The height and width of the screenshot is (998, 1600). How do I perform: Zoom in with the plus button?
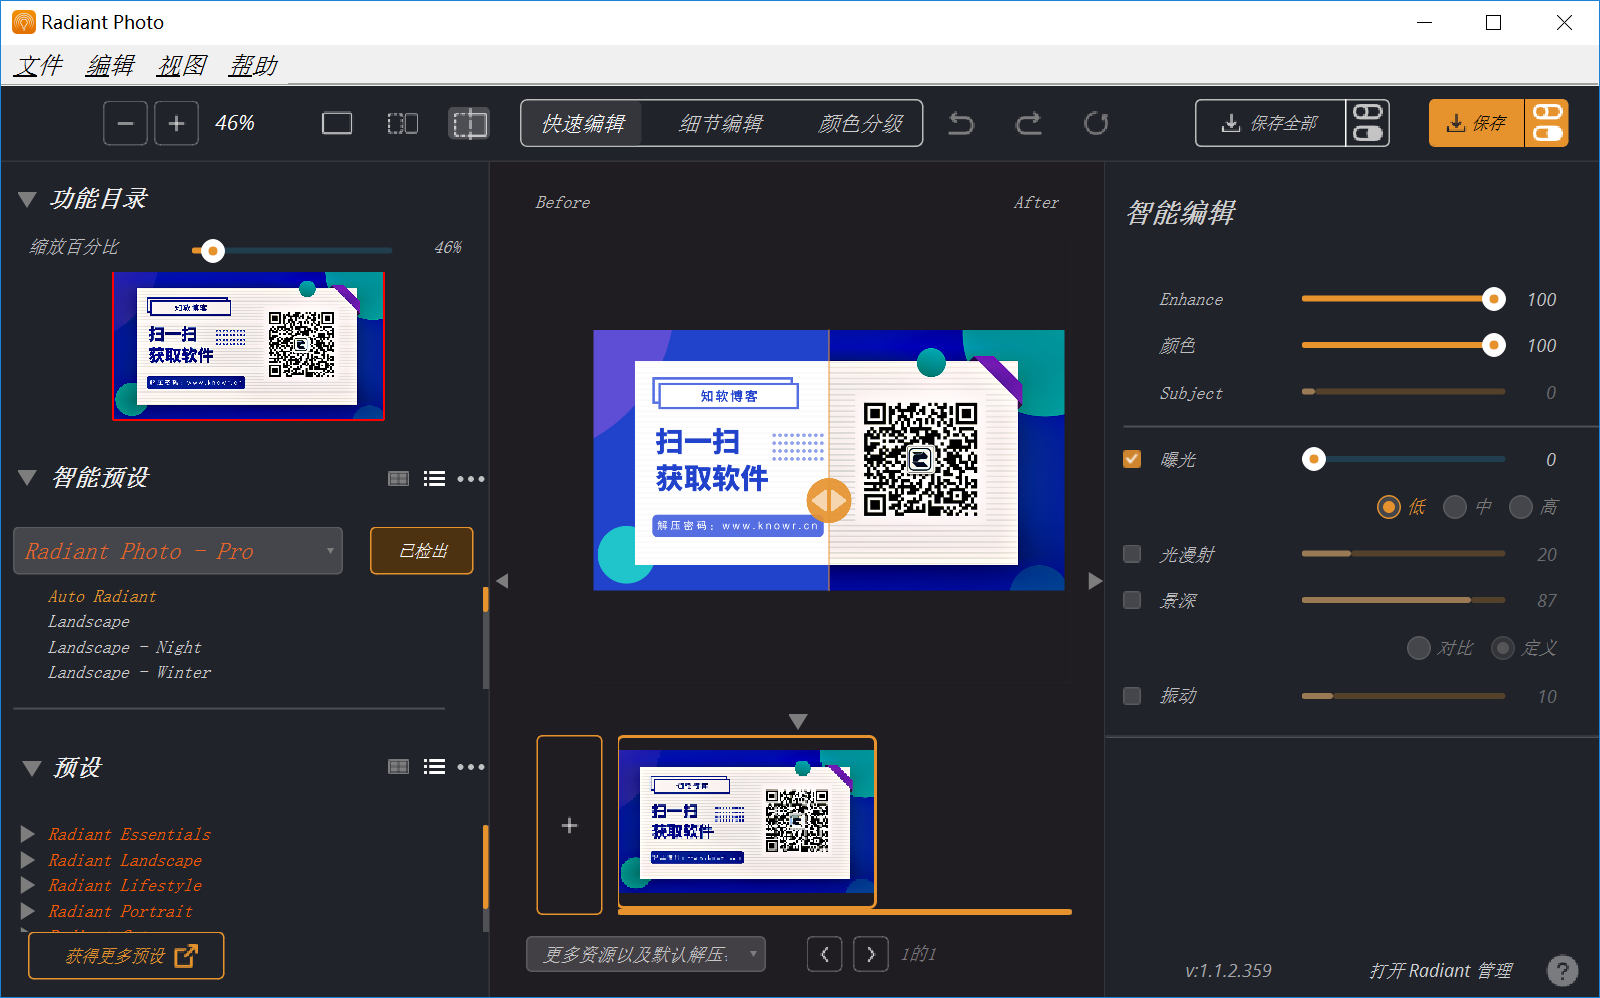tap(176, 123)
